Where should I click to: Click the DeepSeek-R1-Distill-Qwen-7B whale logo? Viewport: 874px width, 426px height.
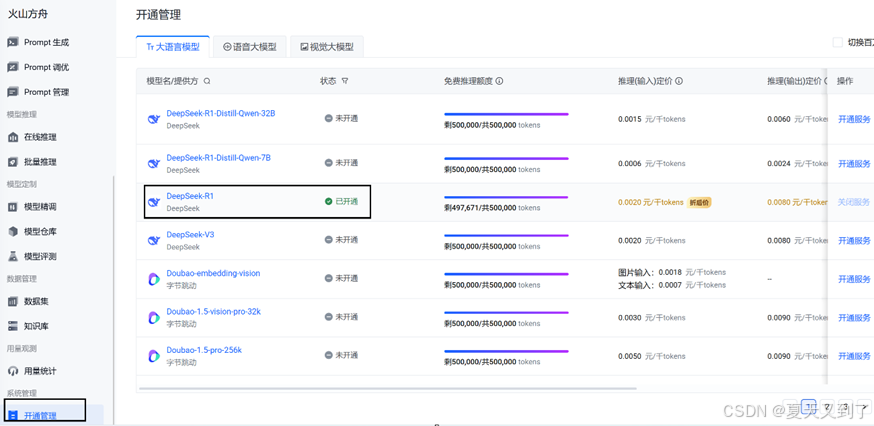click(154, 163)
